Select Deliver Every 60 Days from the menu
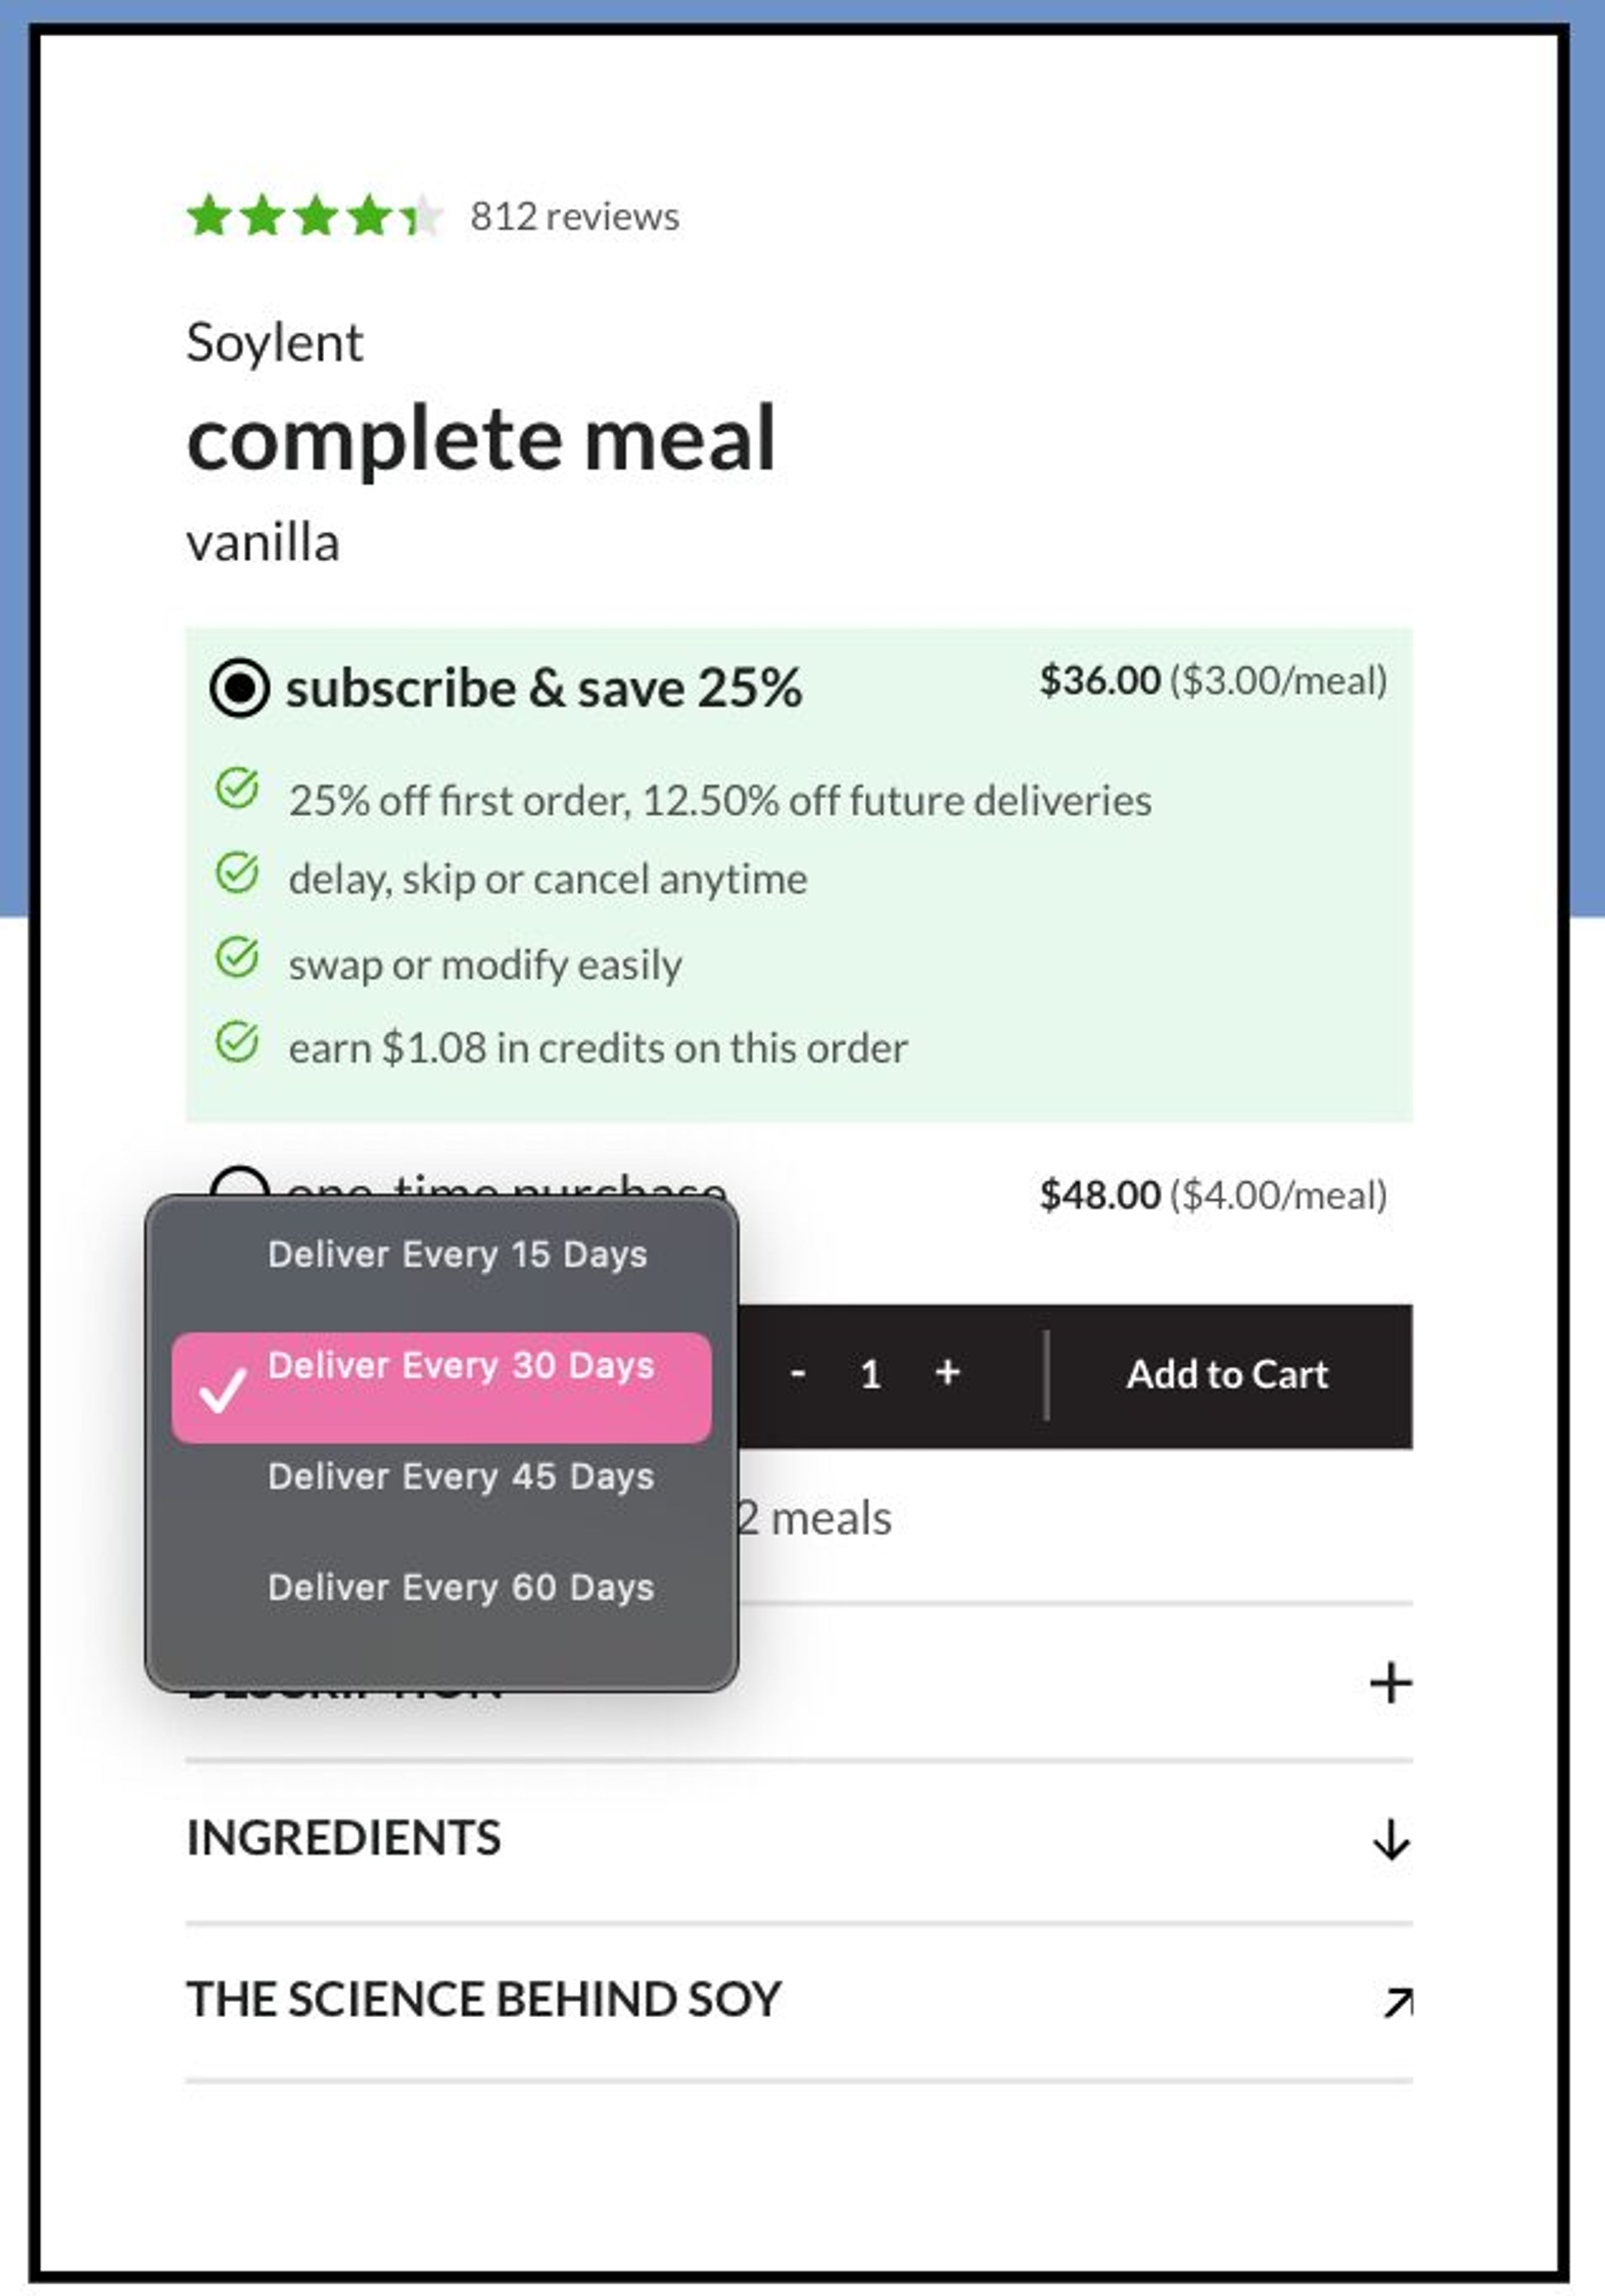Viewport: 1605px width, 2296px height. pos(460,1587)
